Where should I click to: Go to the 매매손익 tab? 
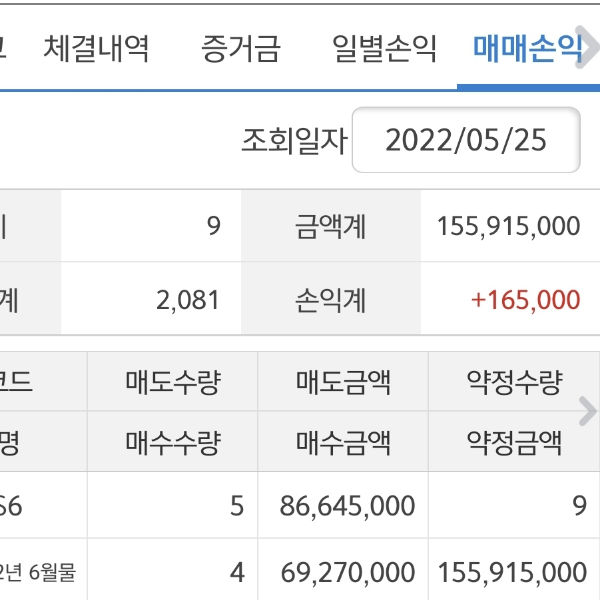click(x=528, y=49)
